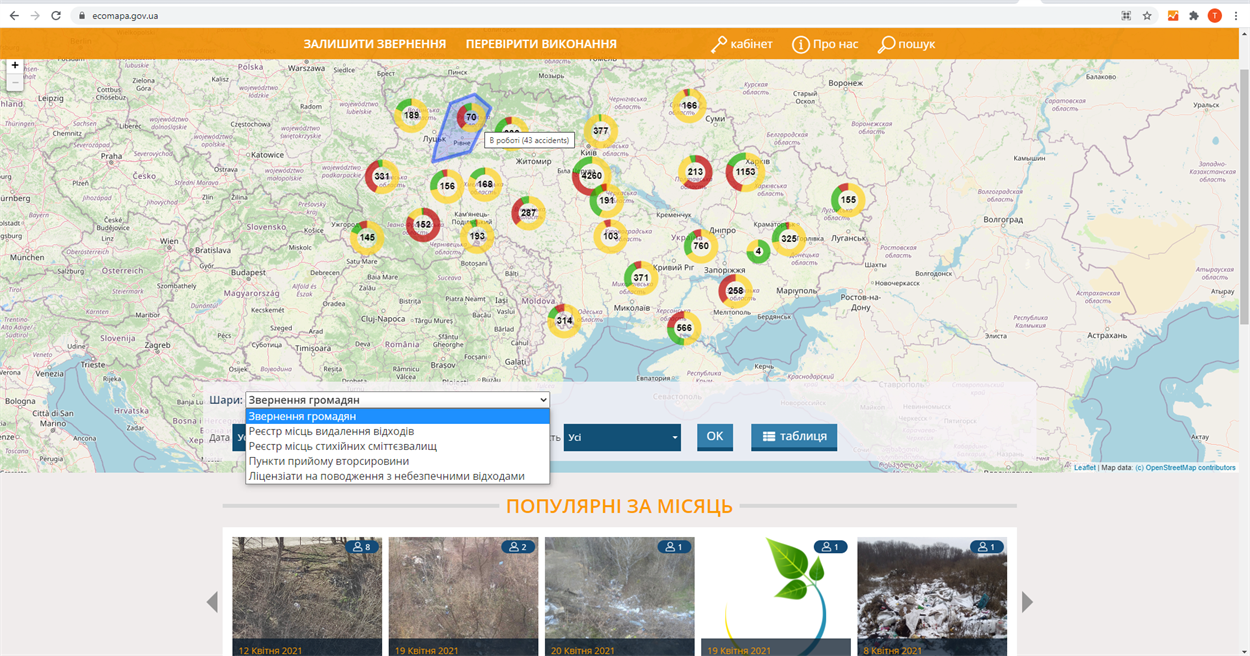Reload the page with the refresh icon
Screen dimensions: 1250x656
point(56,16)
